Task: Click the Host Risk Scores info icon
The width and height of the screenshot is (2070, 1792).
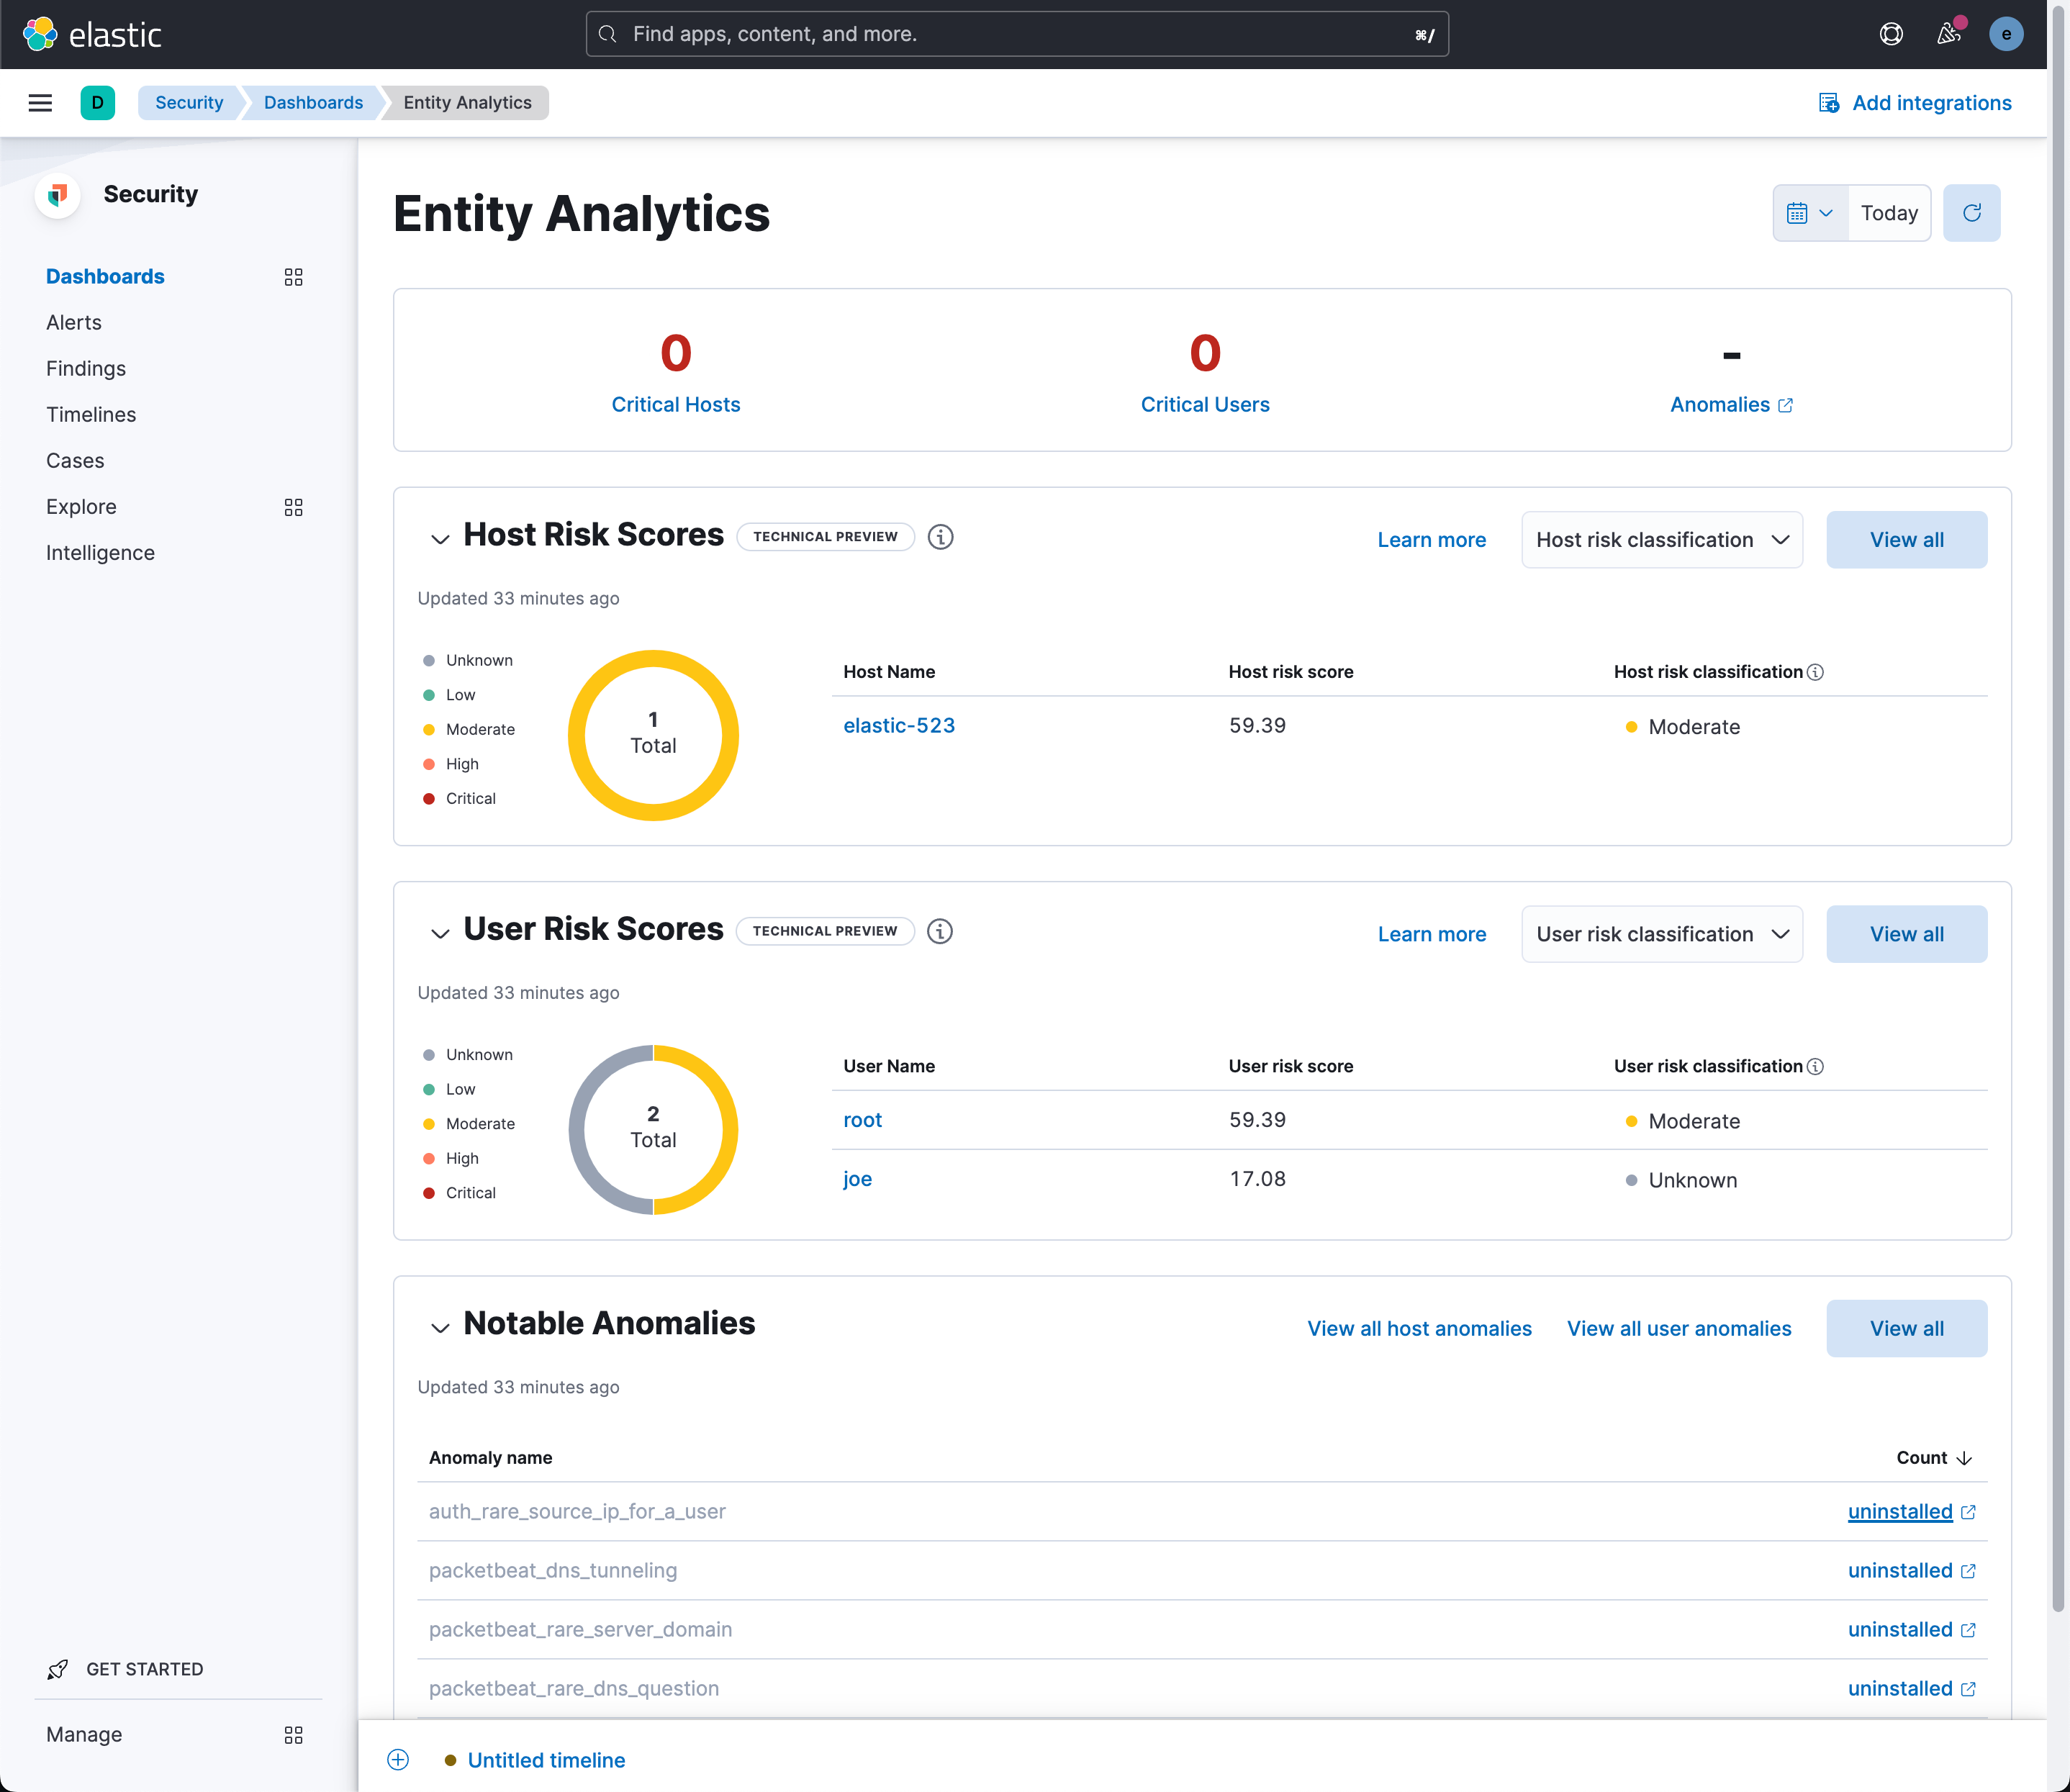Action: click(940, 537)
